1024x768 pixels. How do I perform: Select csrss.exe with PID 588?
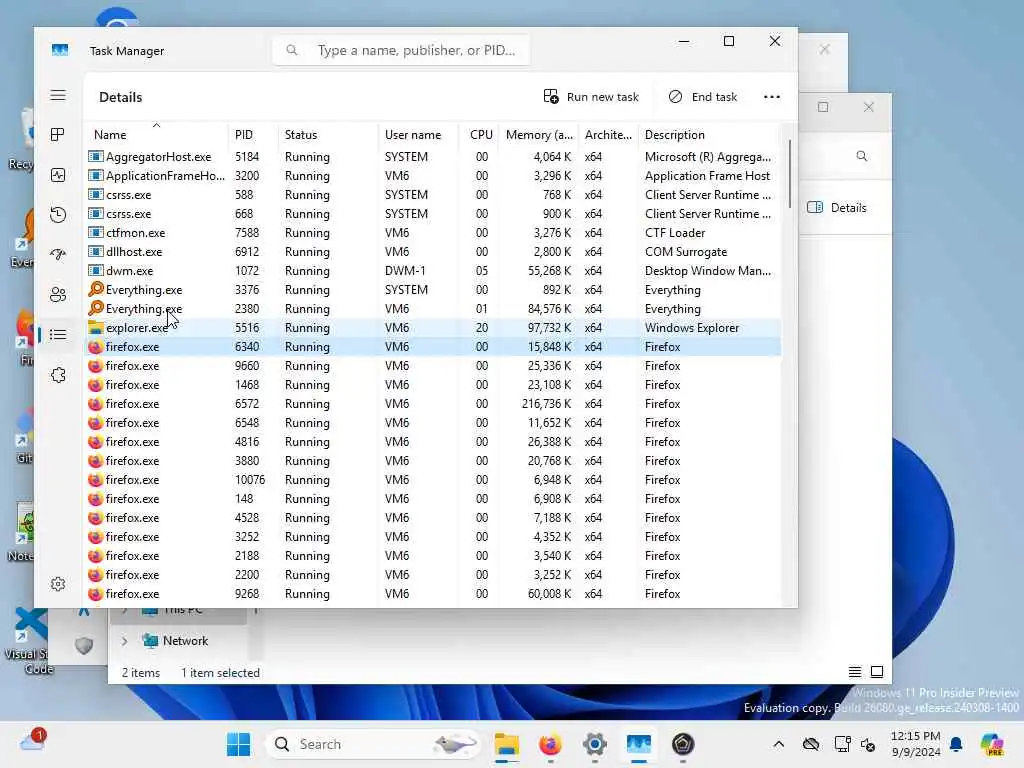click(433, 195)
